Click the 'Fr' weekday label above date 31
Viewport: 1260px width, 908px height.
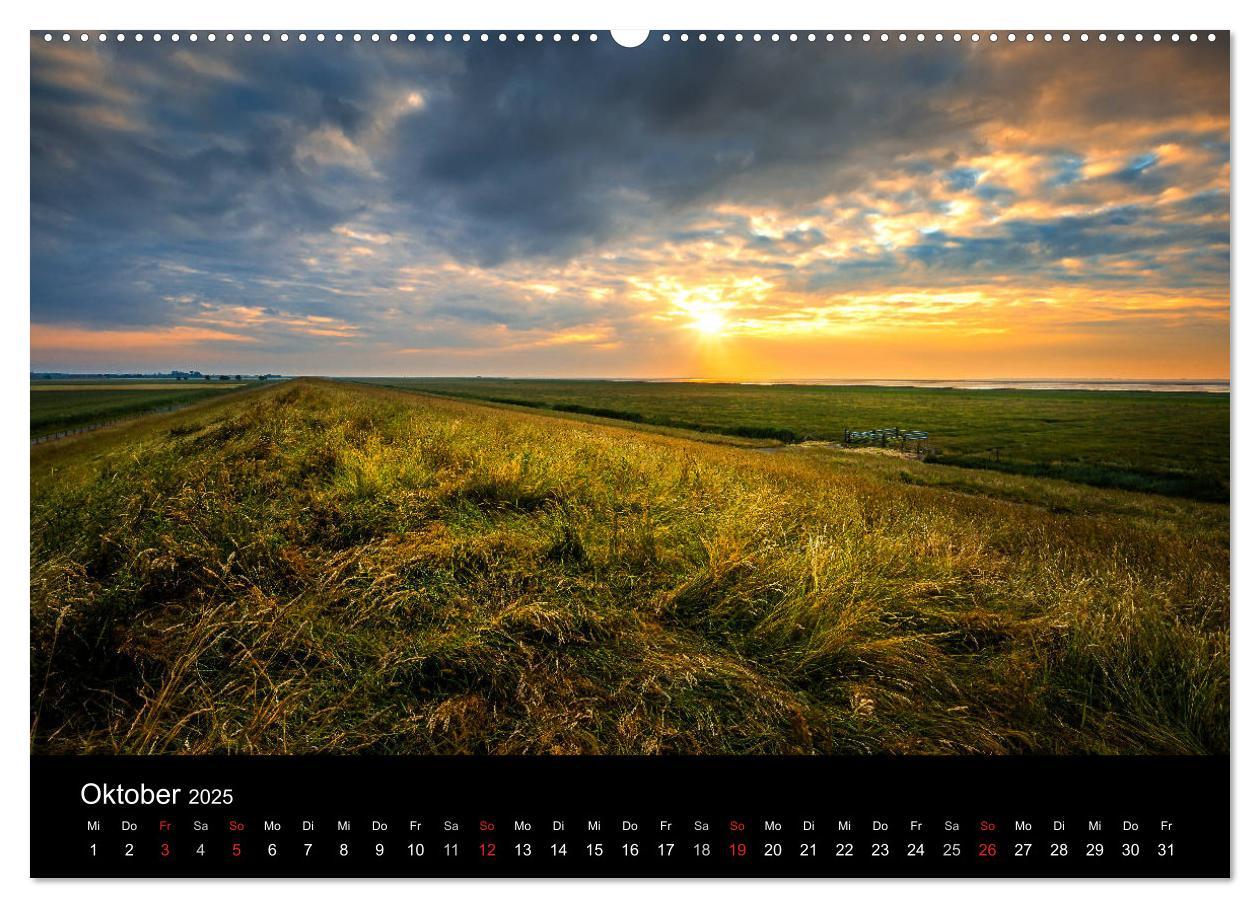pyautogui.click(x=1166, y=826)
